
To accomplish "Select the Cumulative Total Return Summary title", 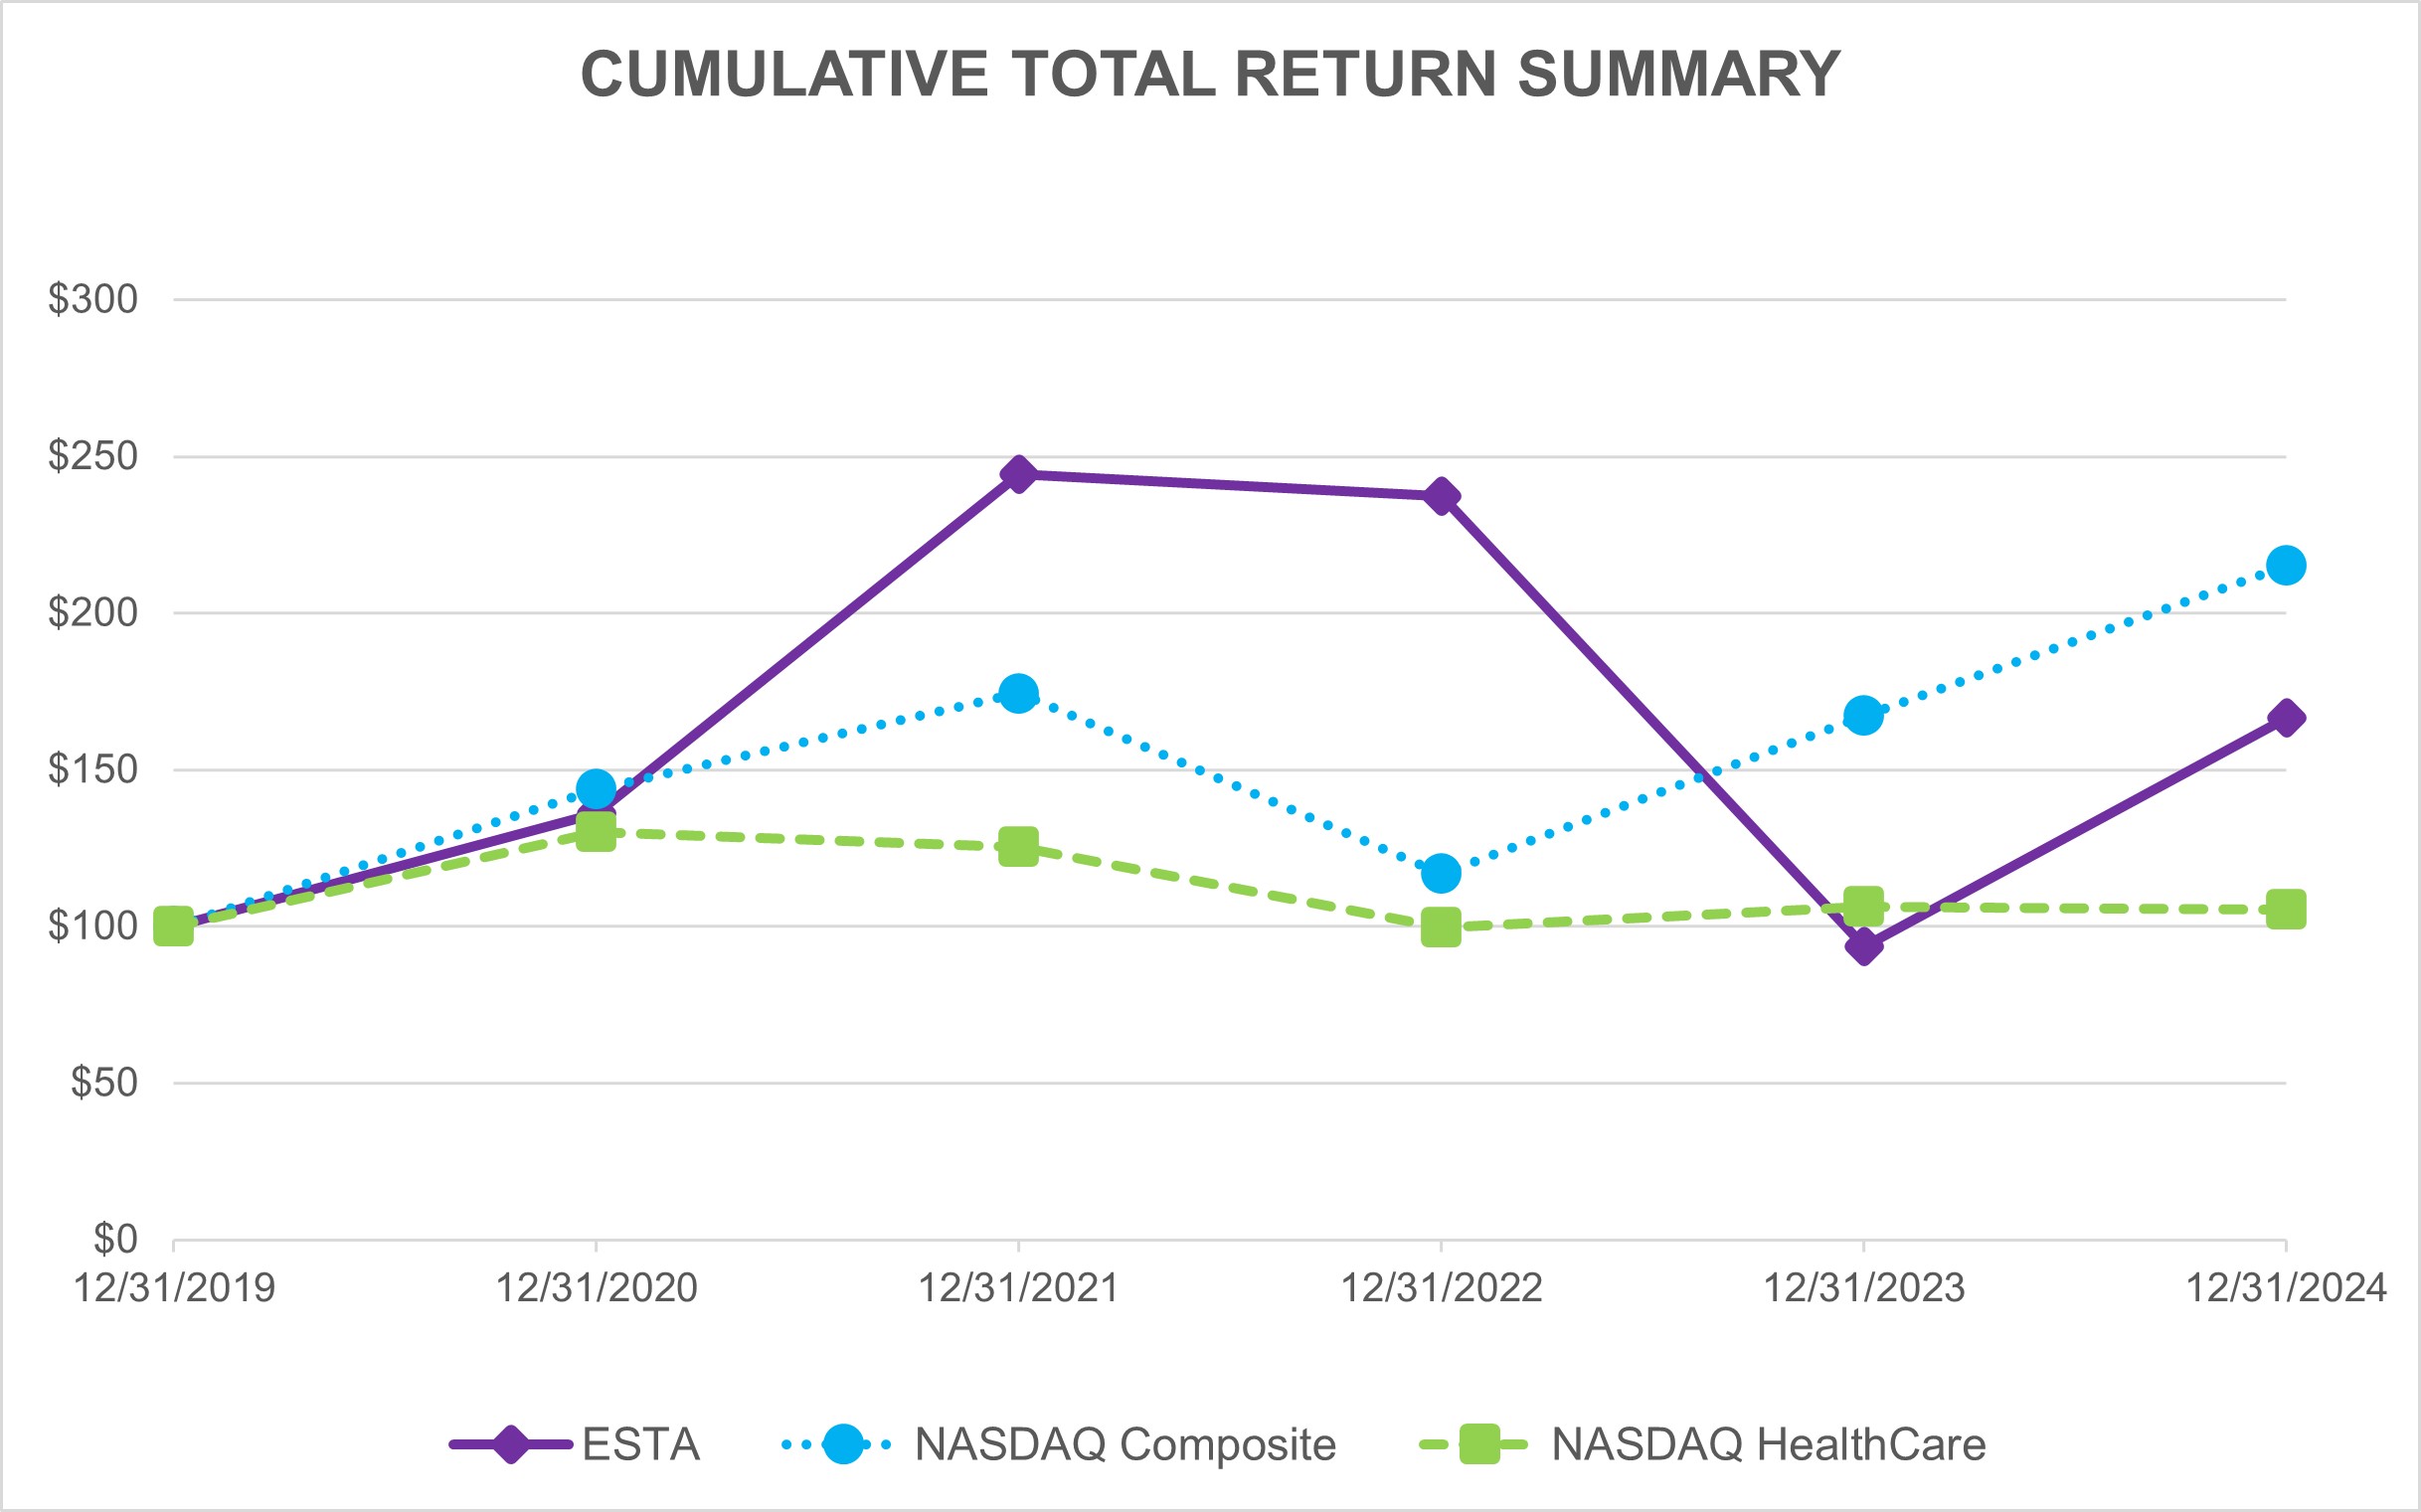I will pyautogui.click(x=1210, y=74).
